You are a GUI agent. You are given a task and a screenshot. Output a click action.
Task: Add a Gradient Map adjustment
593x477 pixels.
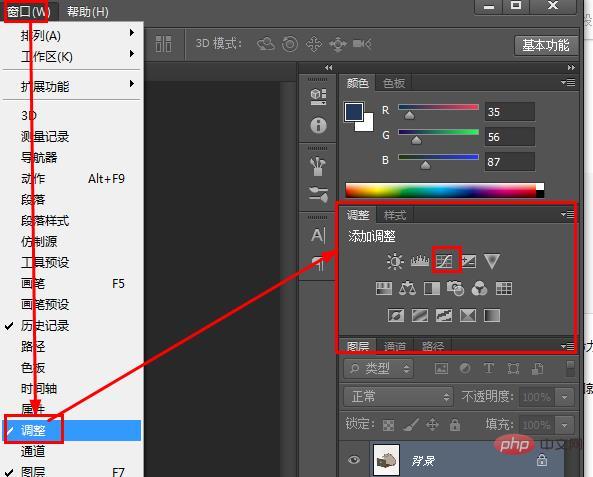492,315
